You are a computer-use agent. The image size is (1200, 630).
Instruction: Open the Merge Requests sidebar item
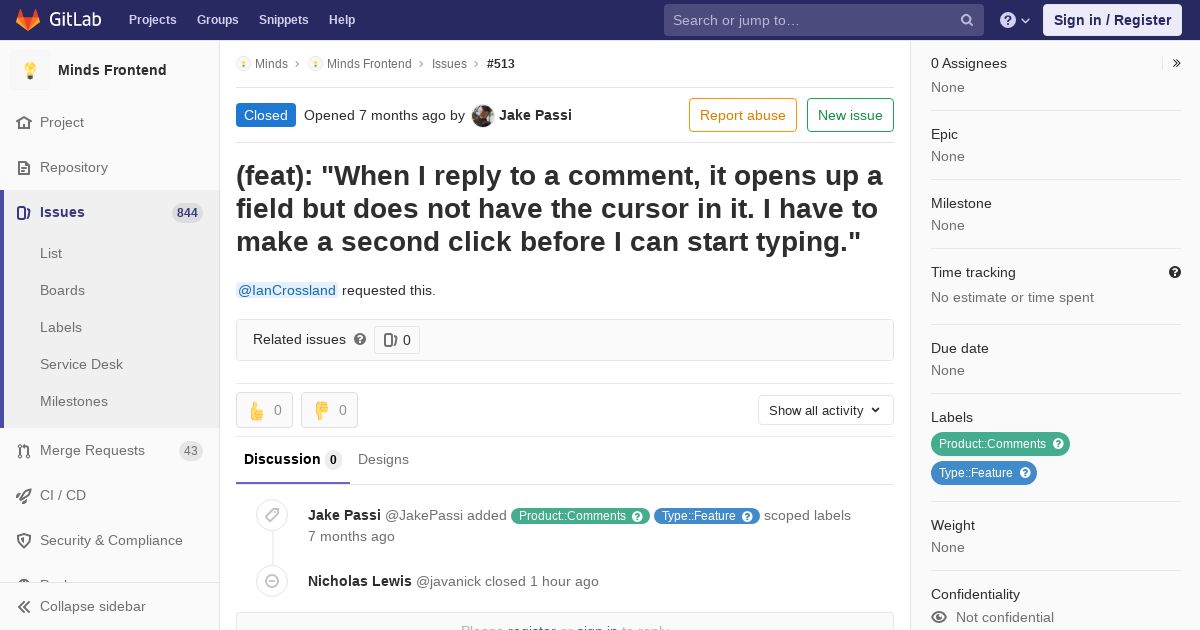pyautogui.click(x=92, y=450)
